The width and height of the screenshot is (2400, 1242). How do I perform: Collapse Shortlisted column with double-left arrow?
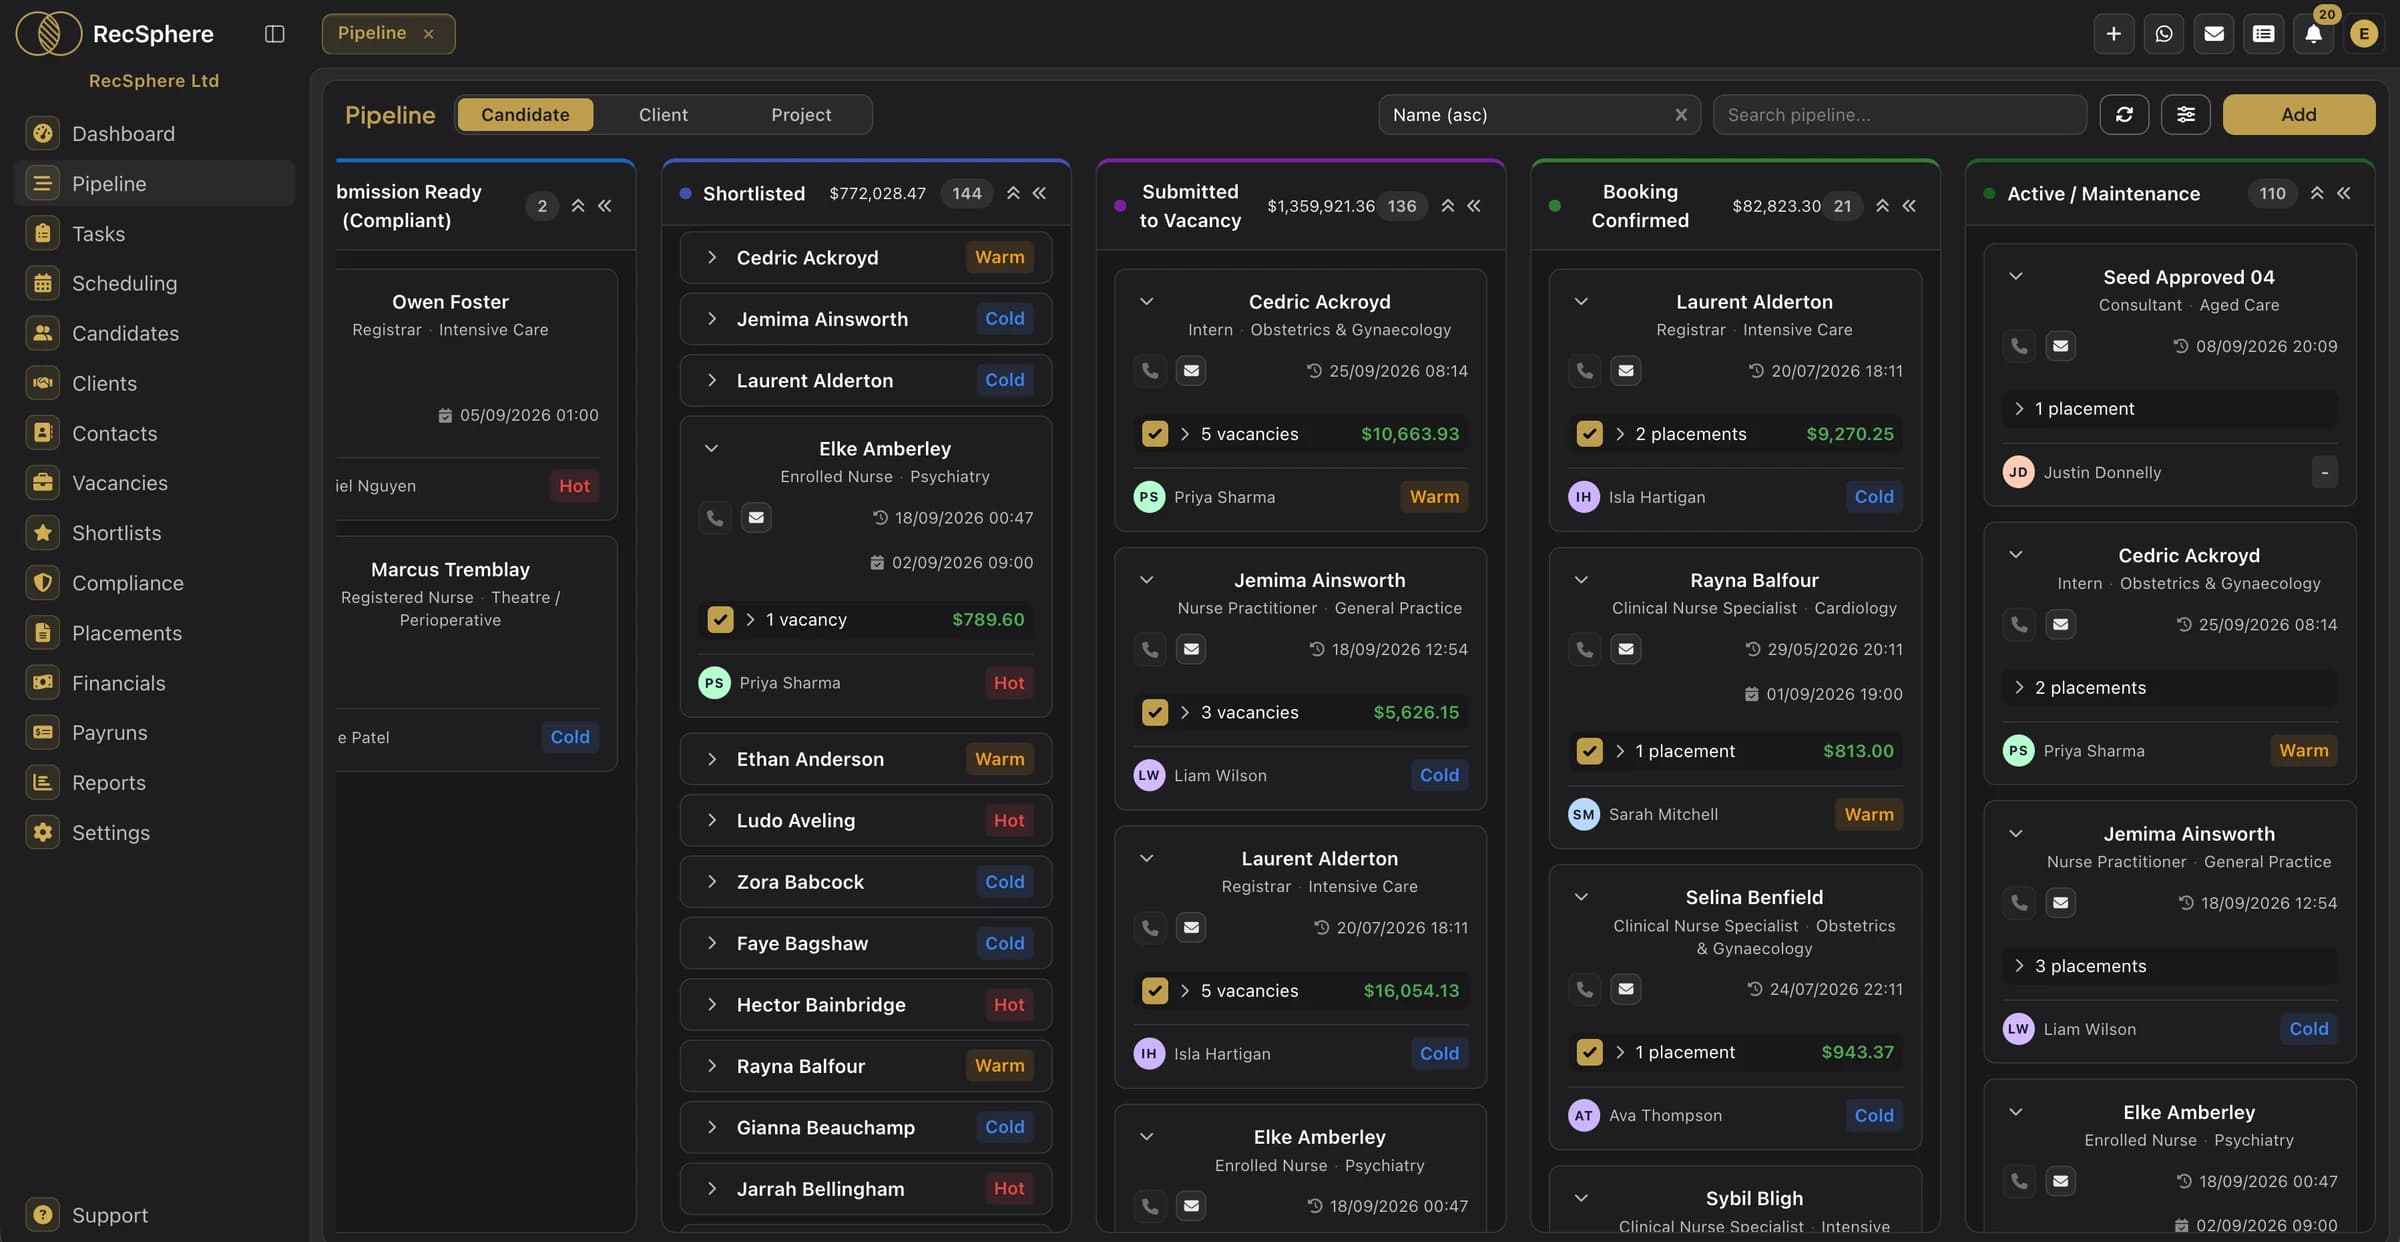tap(1040, 193)
